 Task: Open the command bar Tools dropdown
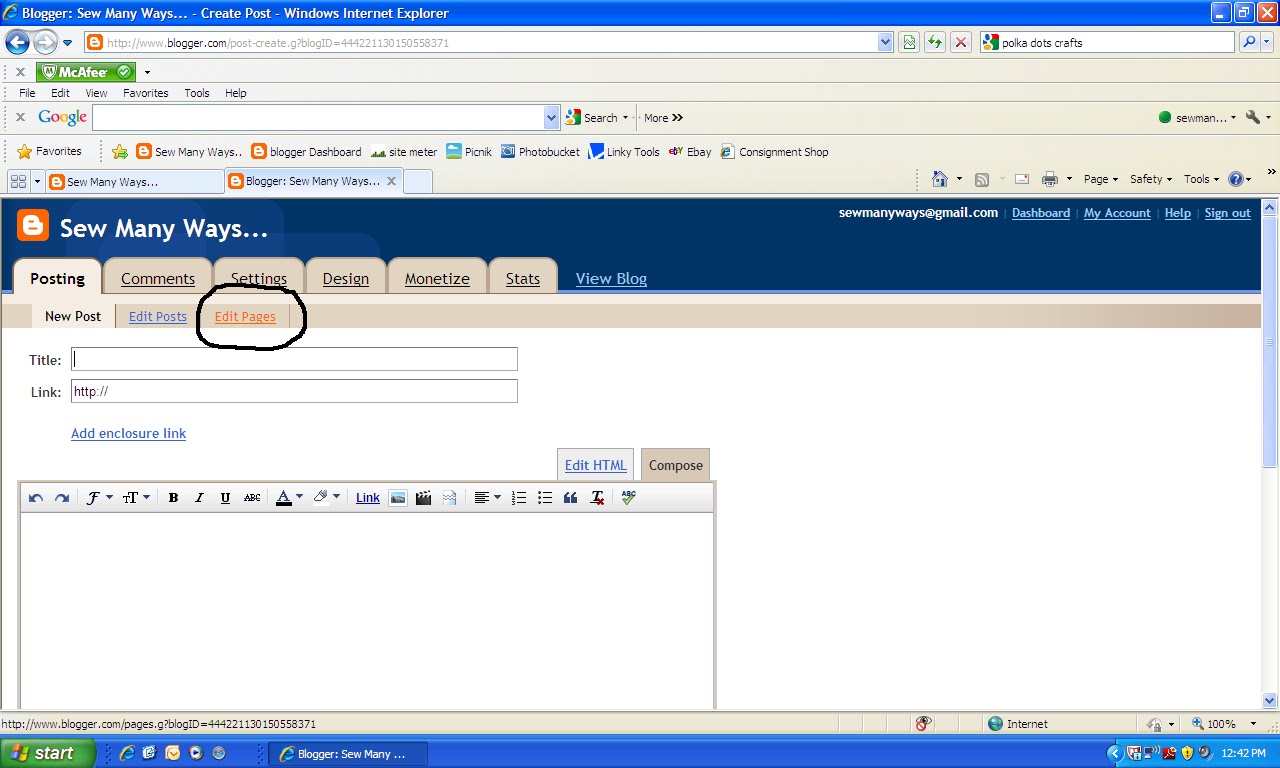[1201, 179]
